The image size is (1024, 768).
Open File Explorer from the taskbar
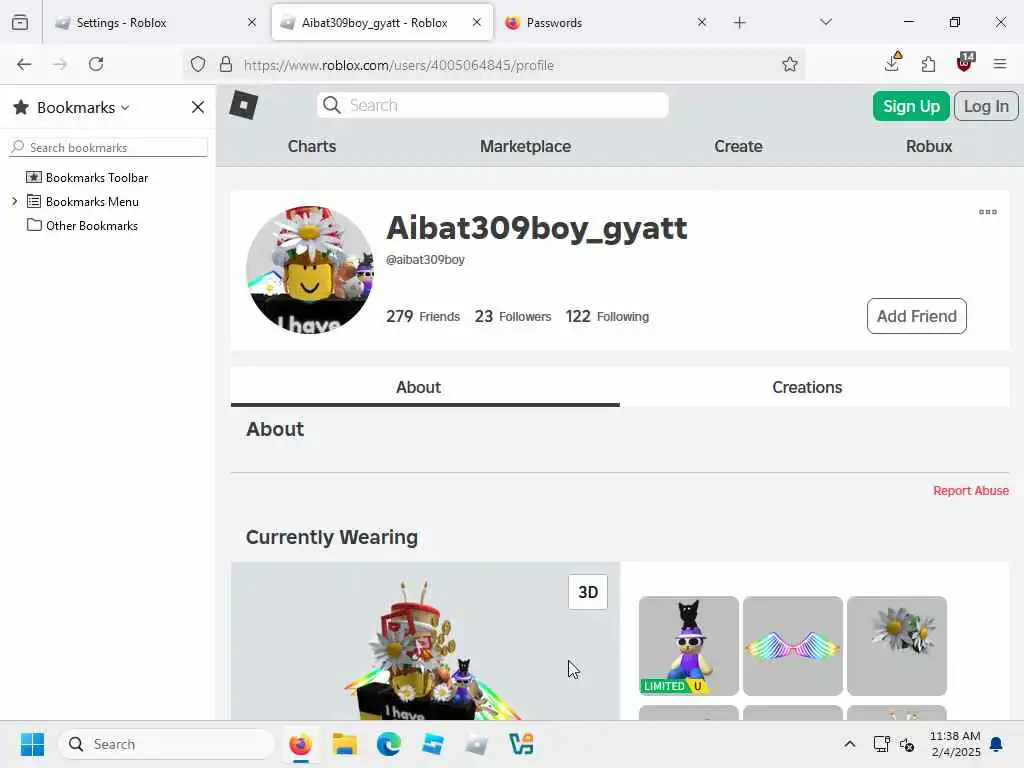tap(344, 744)
